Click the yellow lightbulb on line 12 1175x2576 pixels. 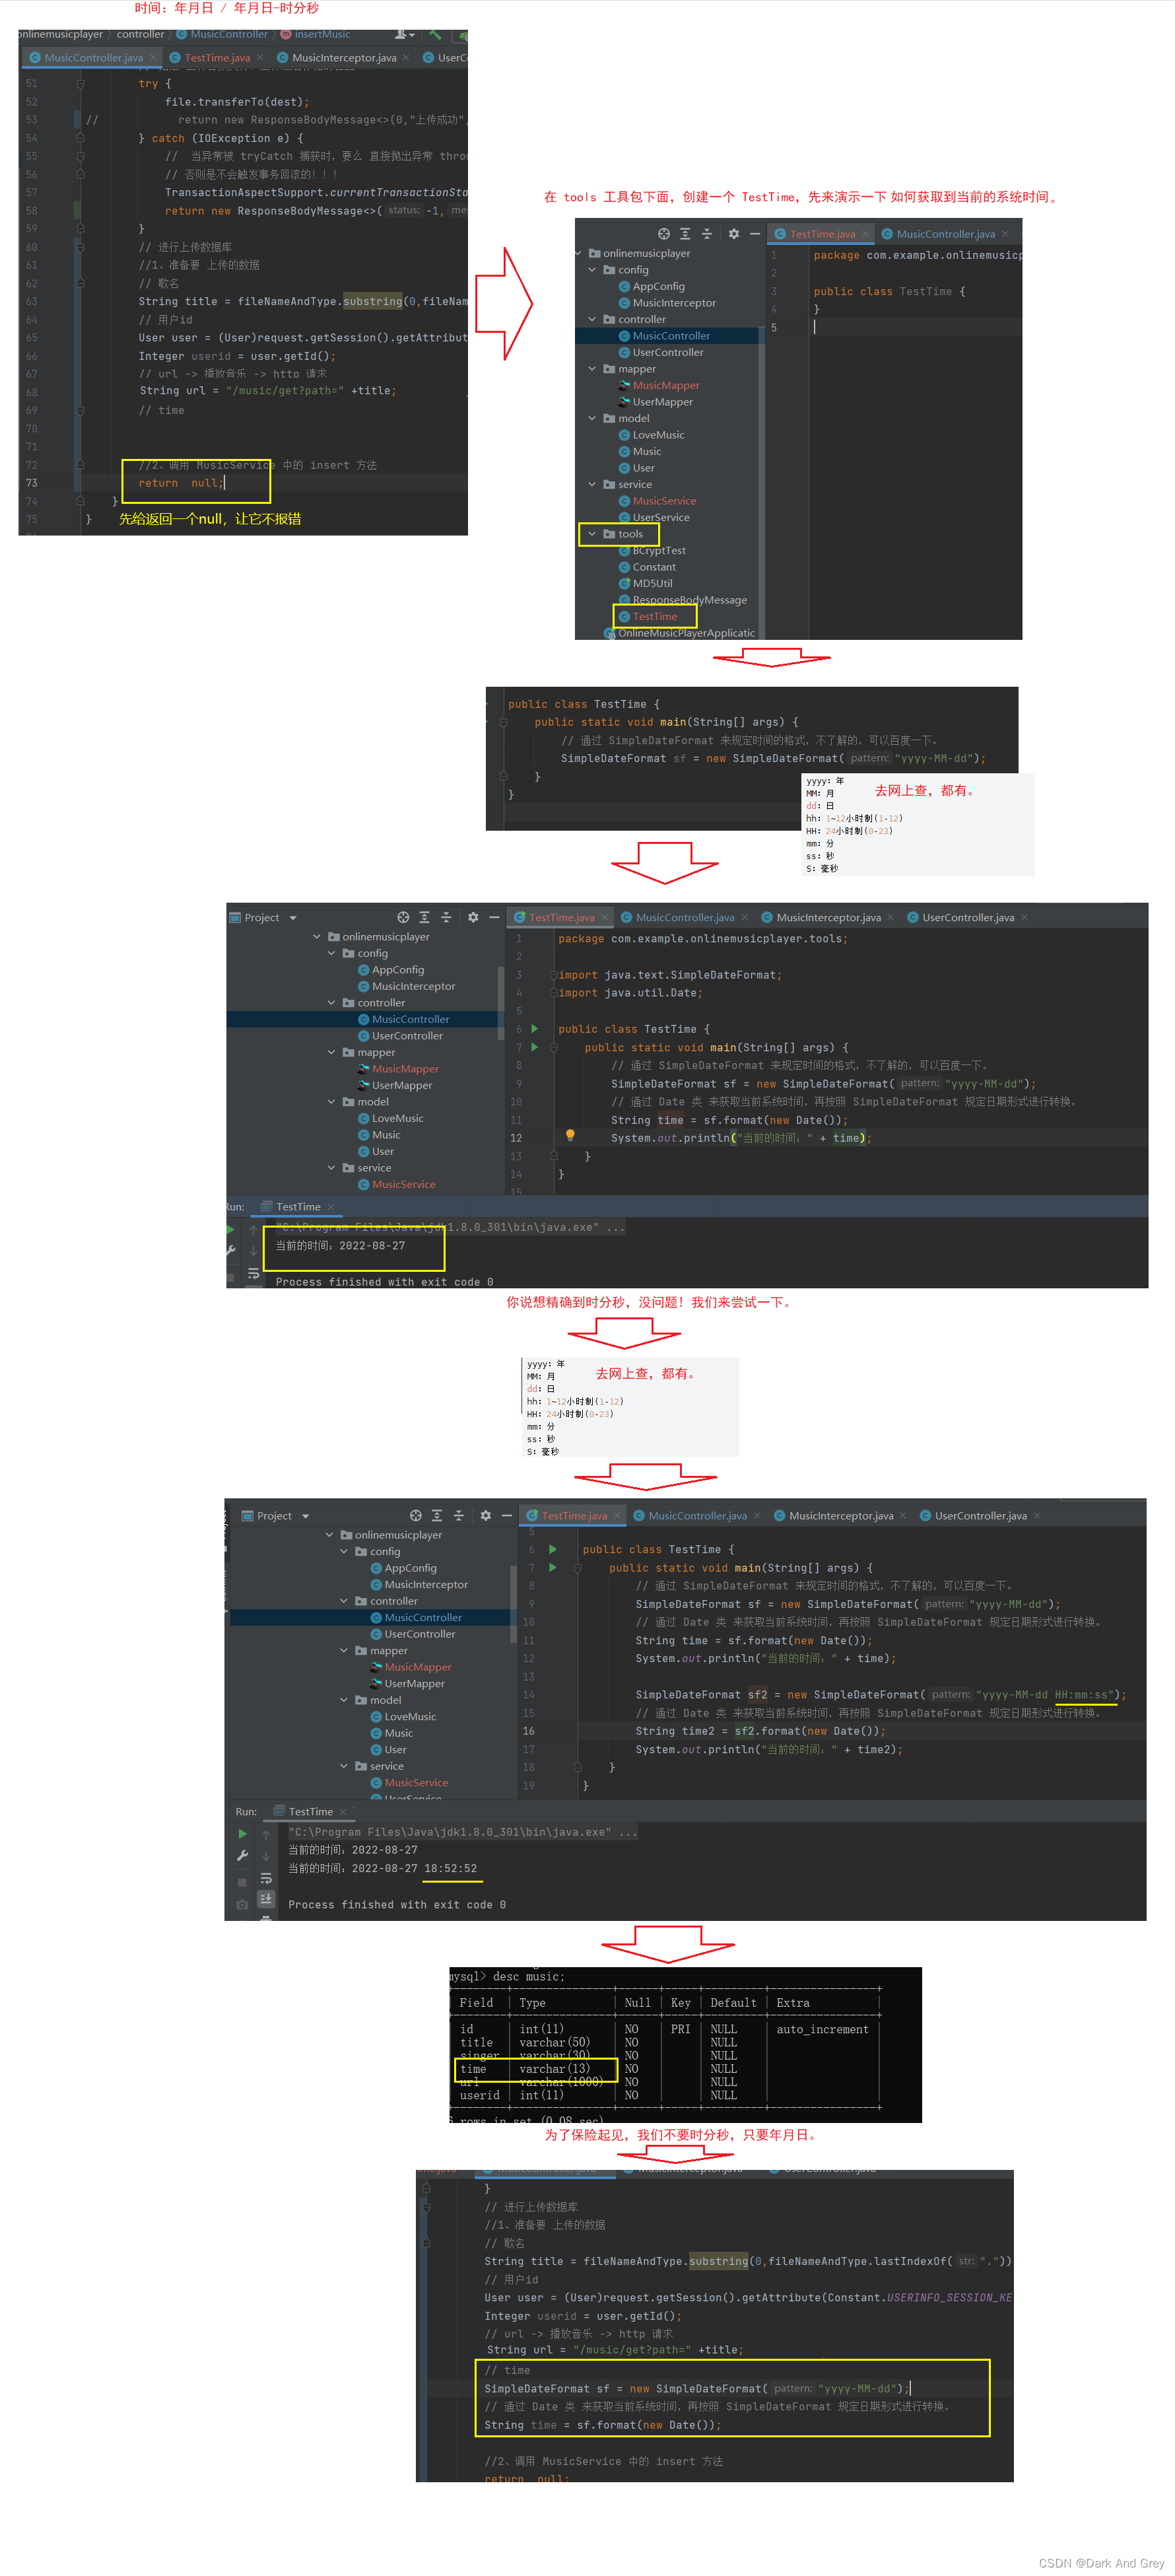(x=570, y=1135)
